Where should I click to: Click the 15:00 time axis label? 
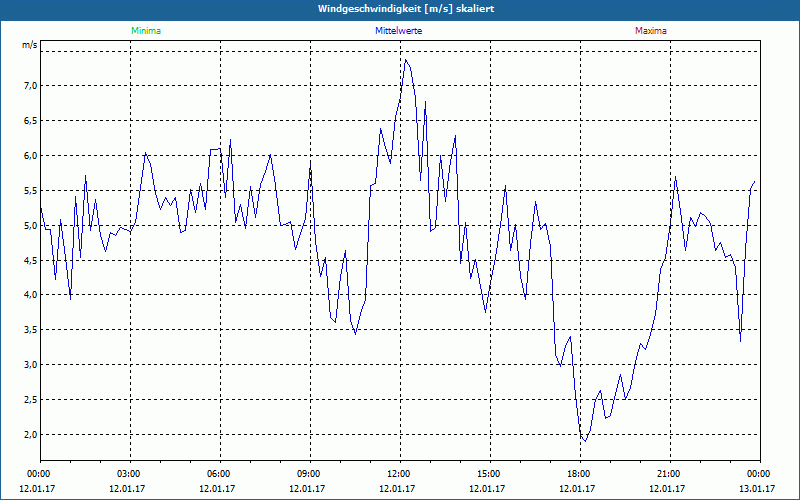[x=491, y=474]
